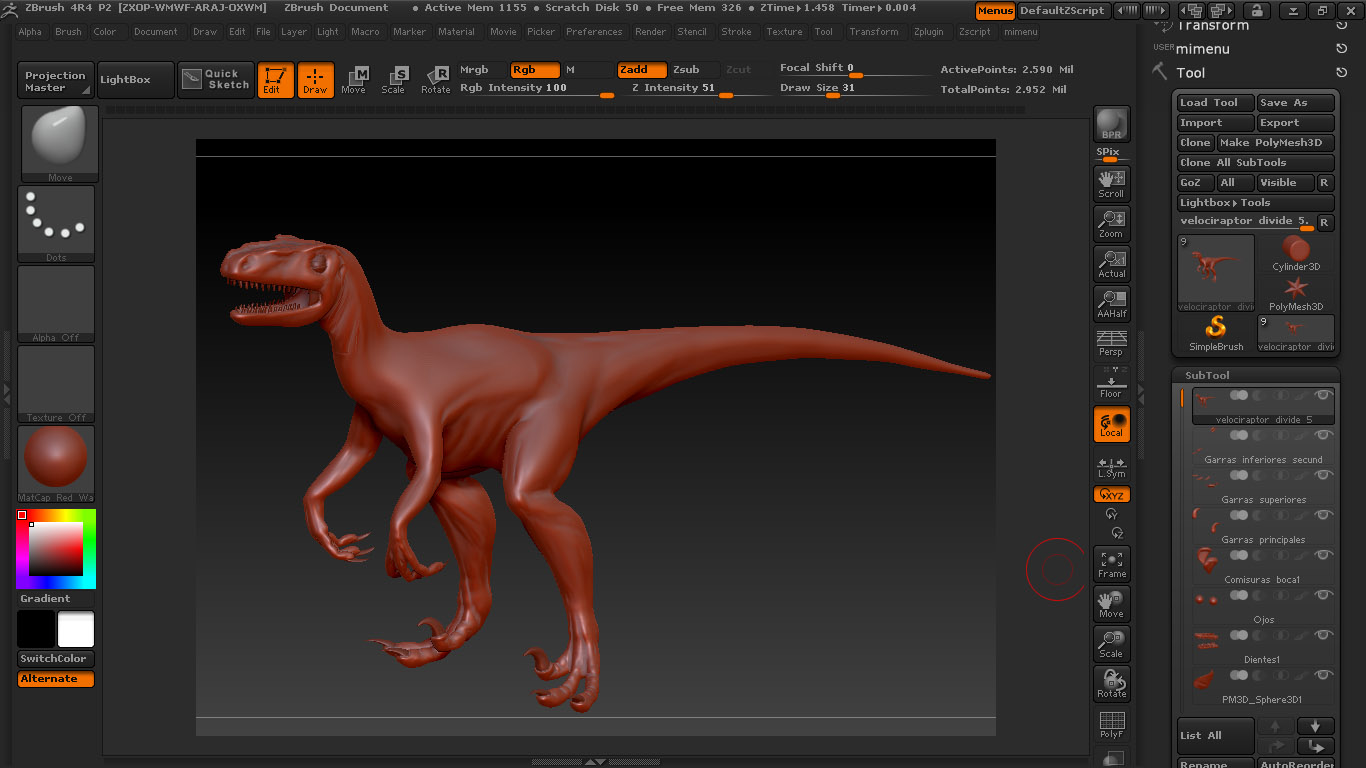
Task: Click the SwitchColor button
Action: pyautogui.click(x=56, y=659)
